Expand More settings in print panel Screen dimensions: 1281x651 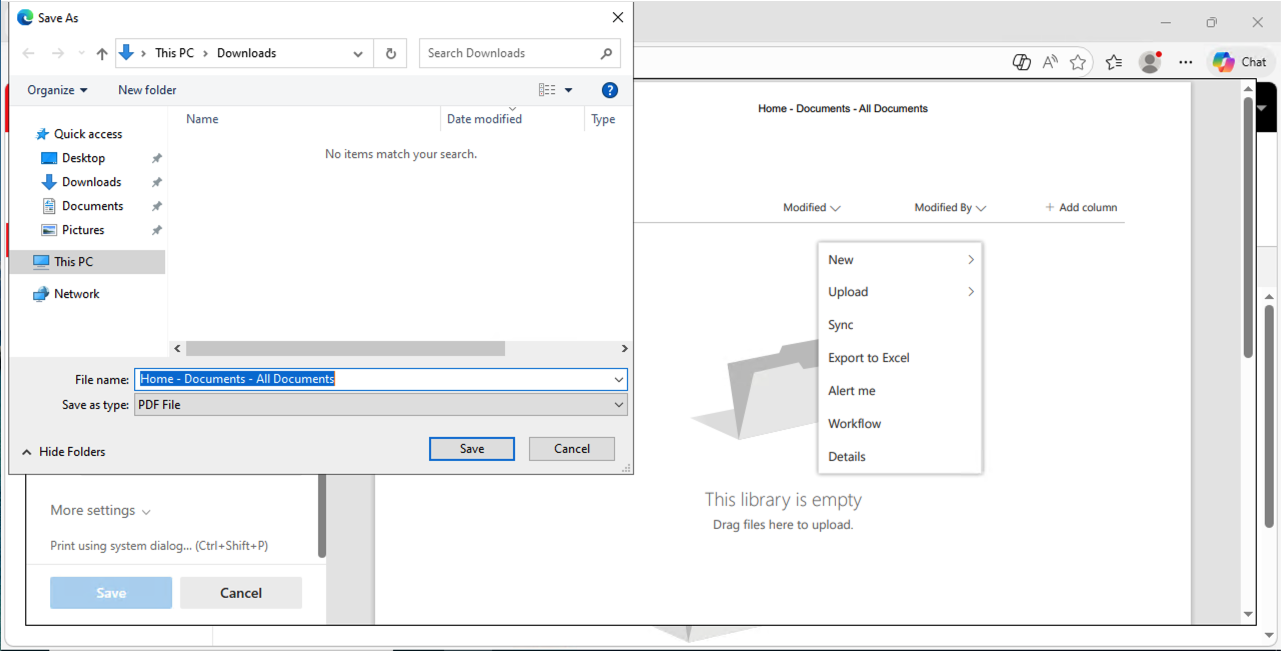click(x=100, y=510)
